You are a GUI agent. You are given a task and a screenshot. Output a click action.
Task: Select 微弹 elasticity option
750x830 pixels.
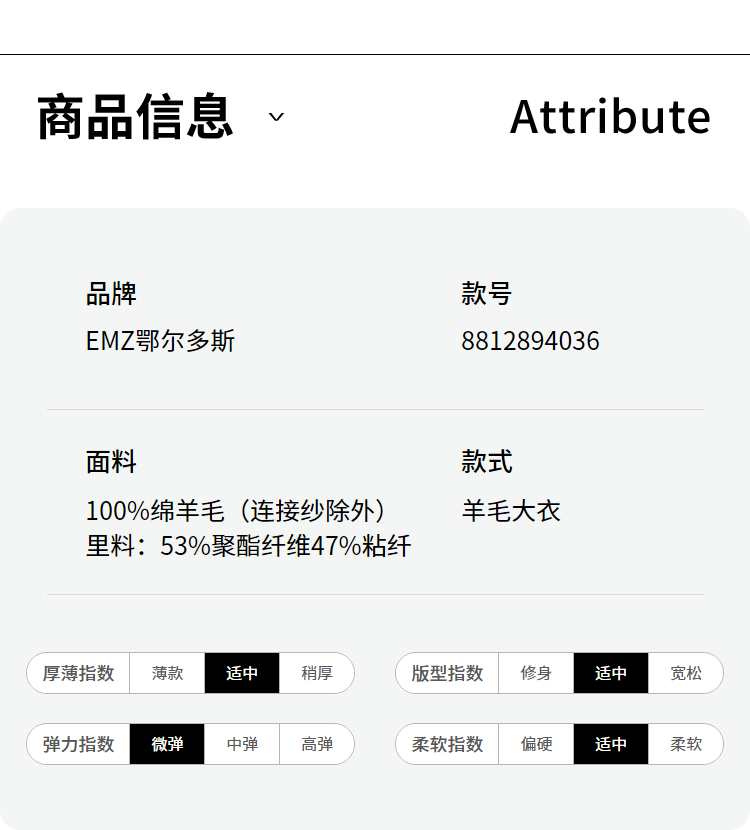click(x=167, y=744)
